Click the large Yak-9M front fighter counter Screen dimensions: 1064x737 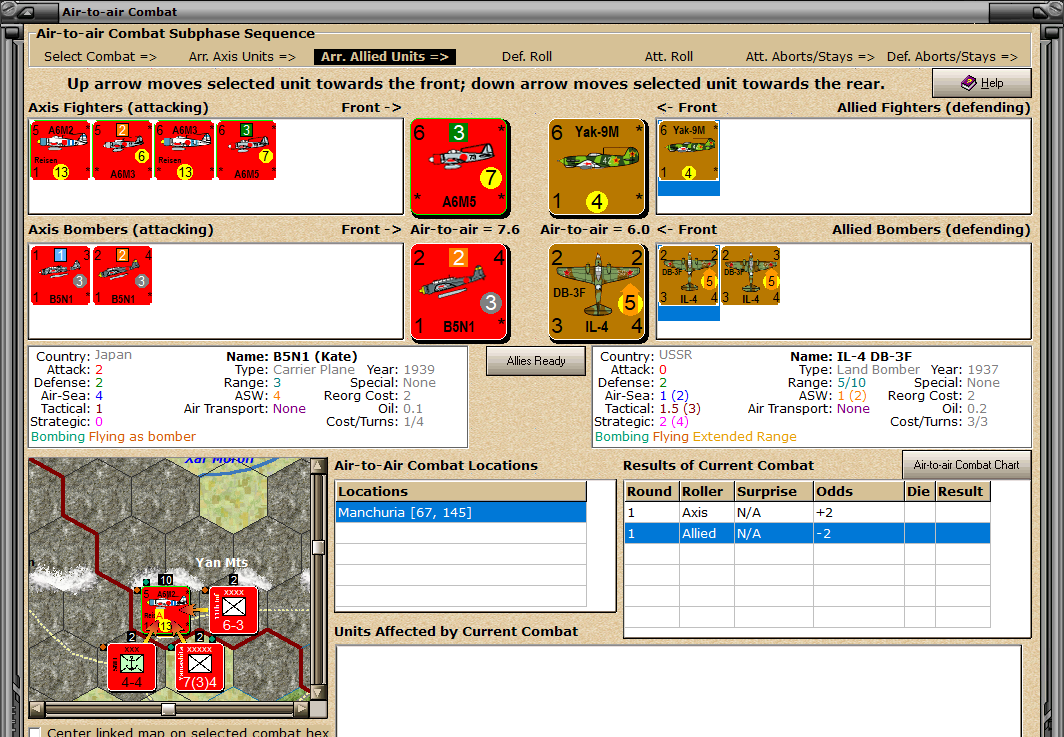[596, 167]
